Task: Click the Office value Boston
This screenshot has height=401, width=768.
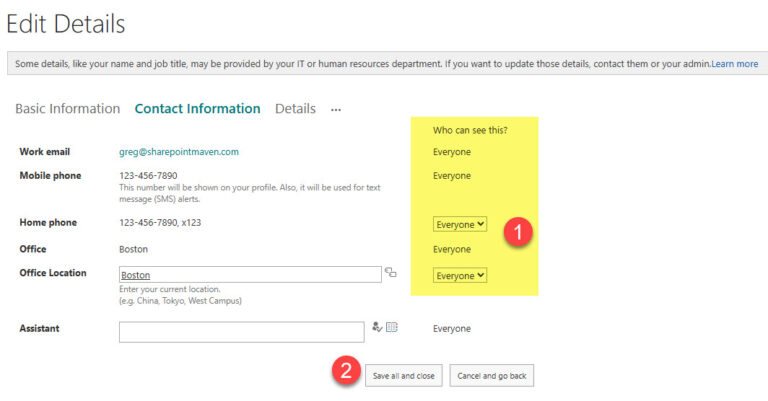Action: tap(133, 249)
